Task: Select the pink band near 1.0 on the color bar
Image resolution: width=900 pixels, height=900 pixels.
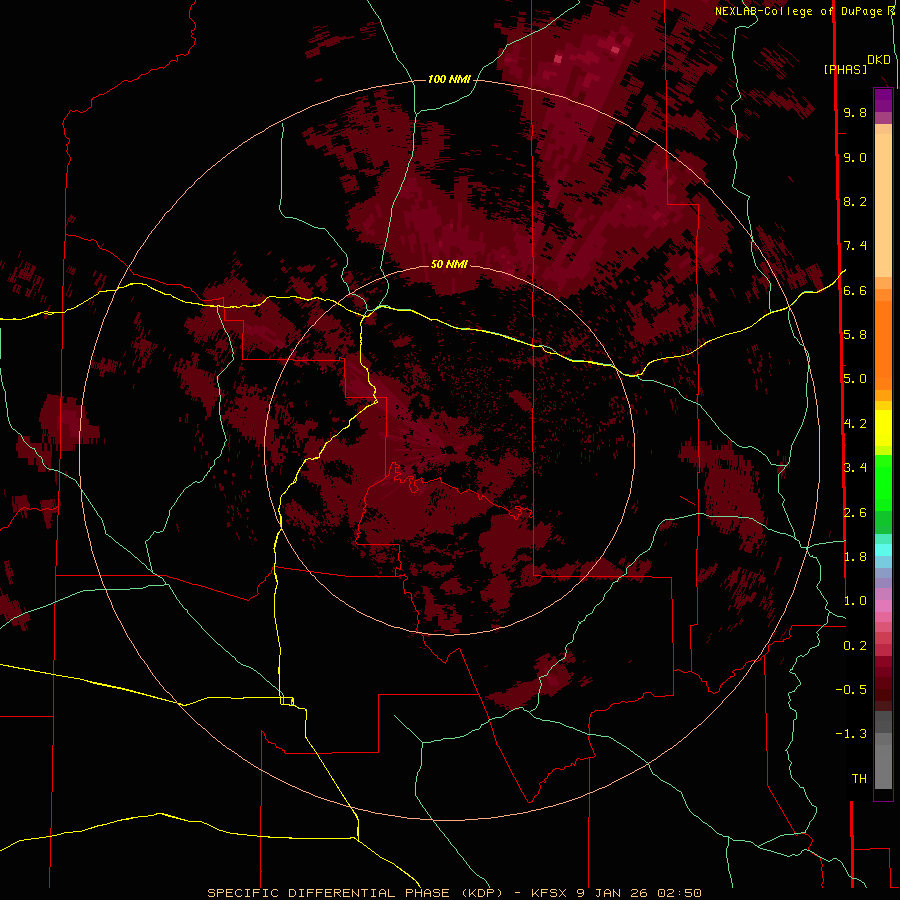Action: pyautogui.click(x=883, y=606)
